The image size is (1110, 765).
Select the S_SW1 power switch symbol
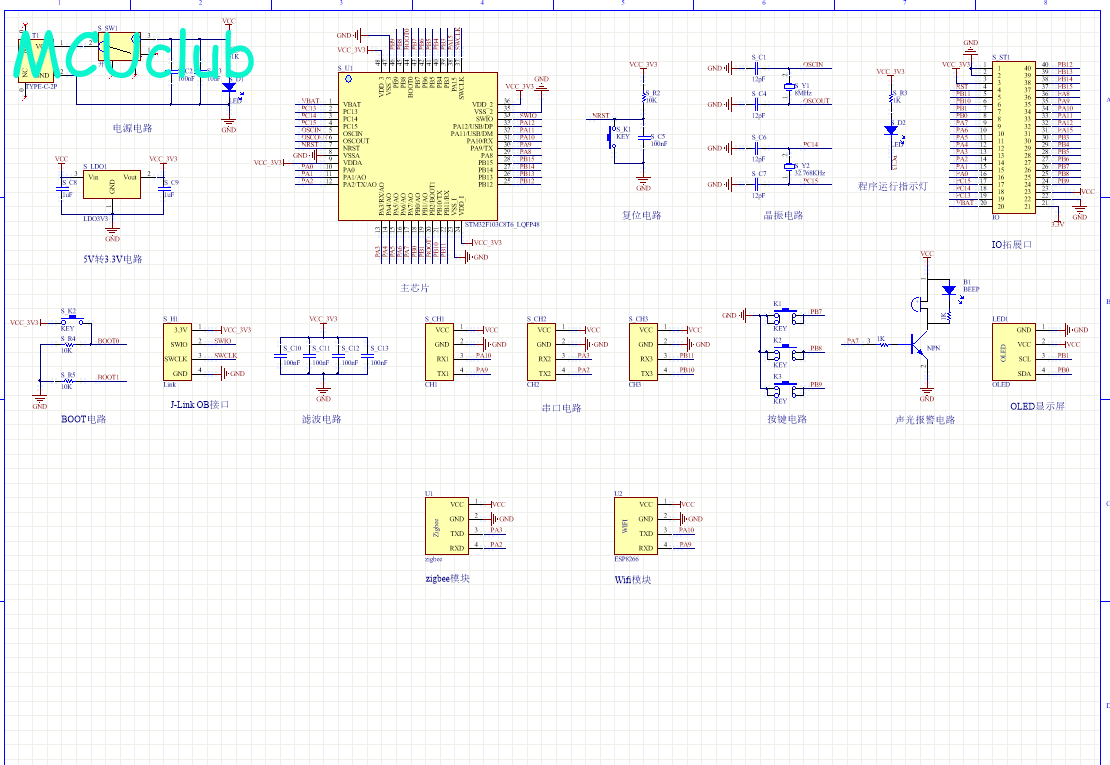[x=119, y=46]
